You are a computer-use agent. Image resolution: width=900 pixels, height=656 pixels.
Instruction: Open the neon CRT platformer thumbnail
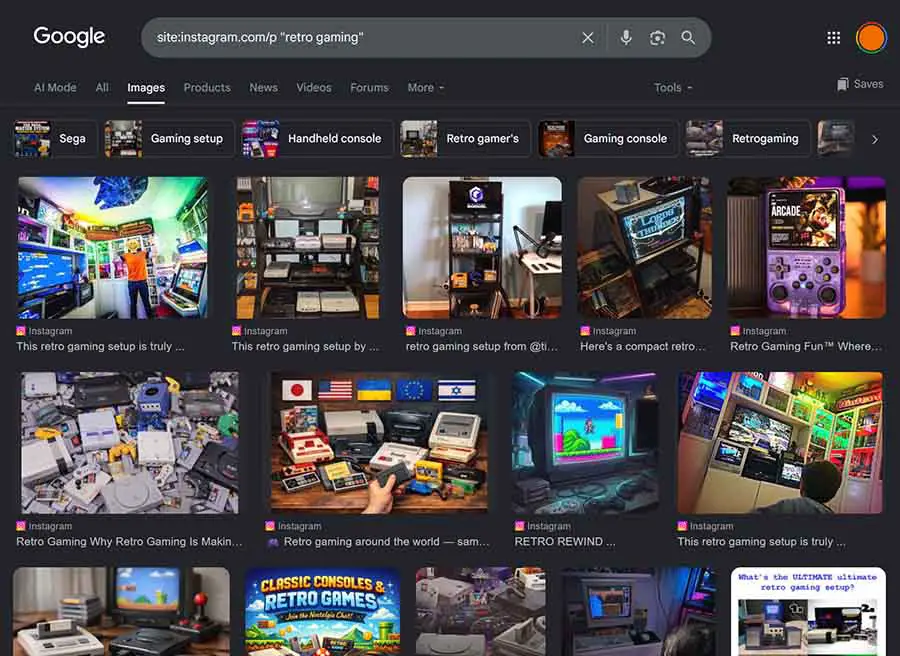point(585,442)
